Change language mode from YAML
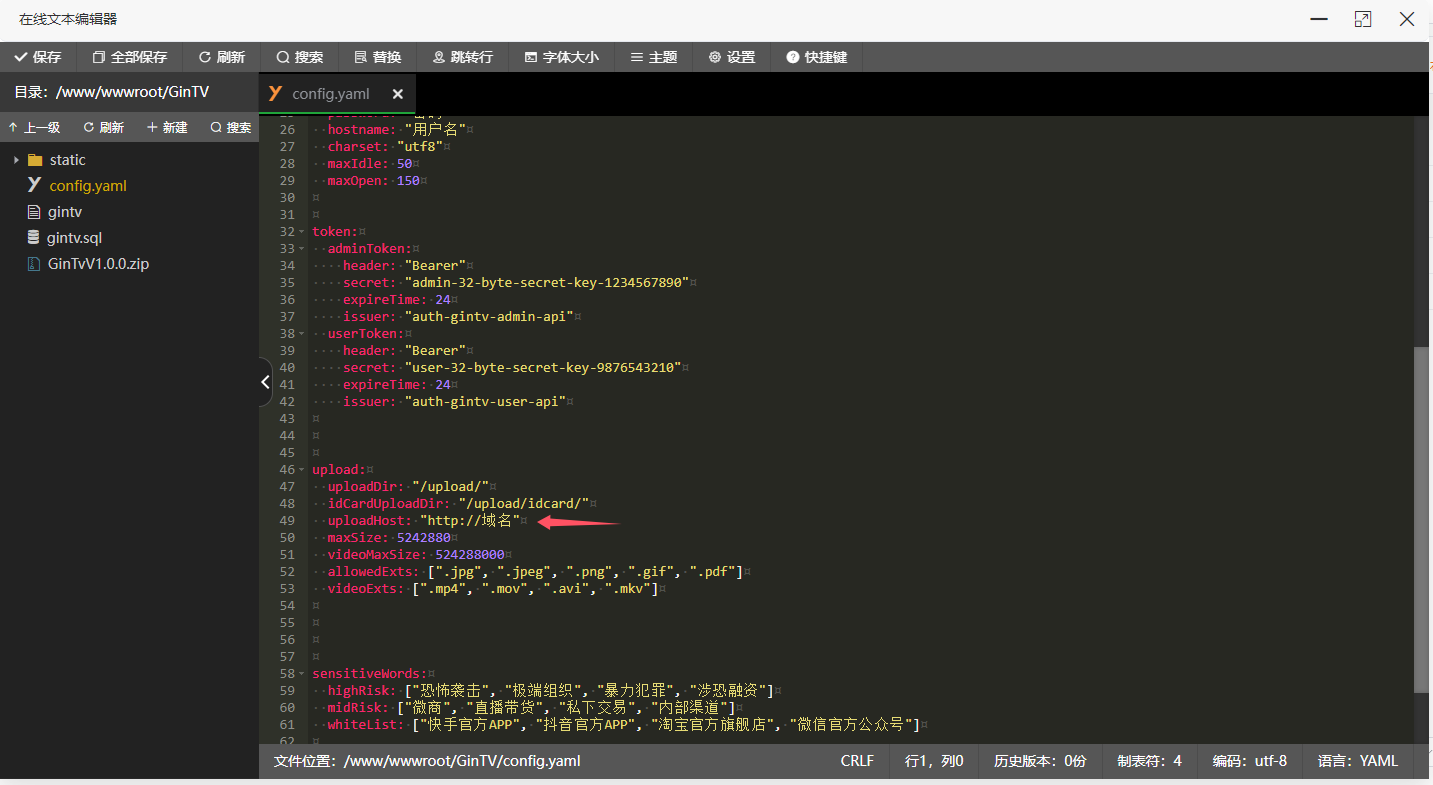Image resolution: width=1433 pixels, height=785 pixels. click(x=1357, y=761)
